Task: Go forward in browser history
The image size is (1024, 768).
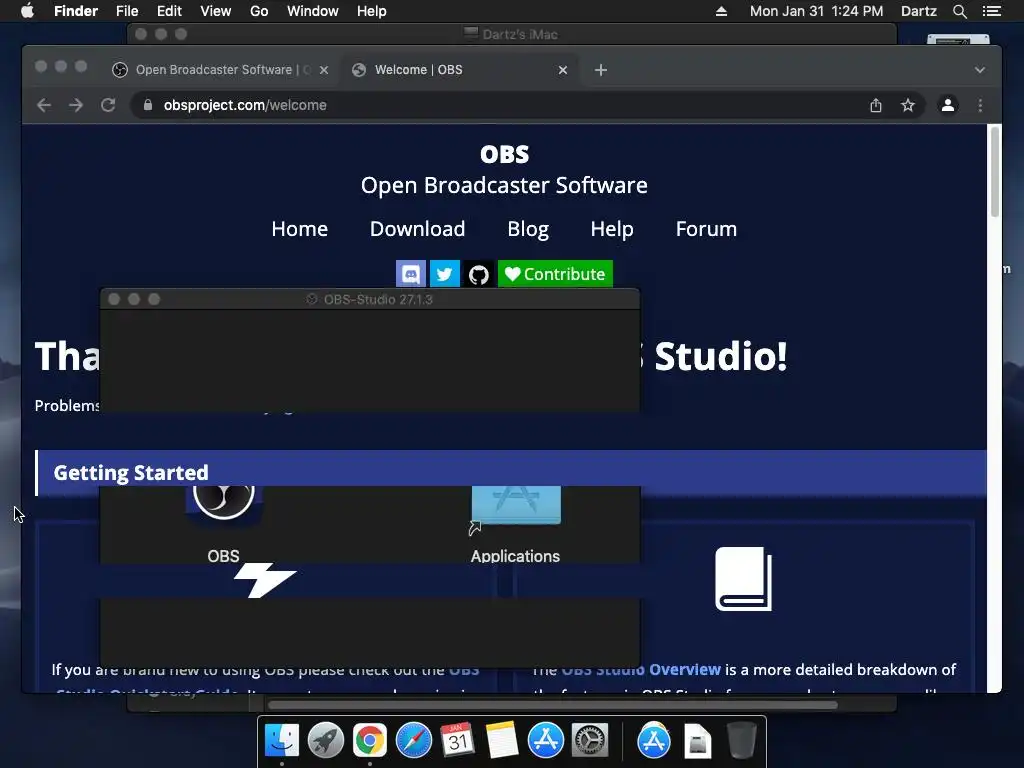Action: 76,105
